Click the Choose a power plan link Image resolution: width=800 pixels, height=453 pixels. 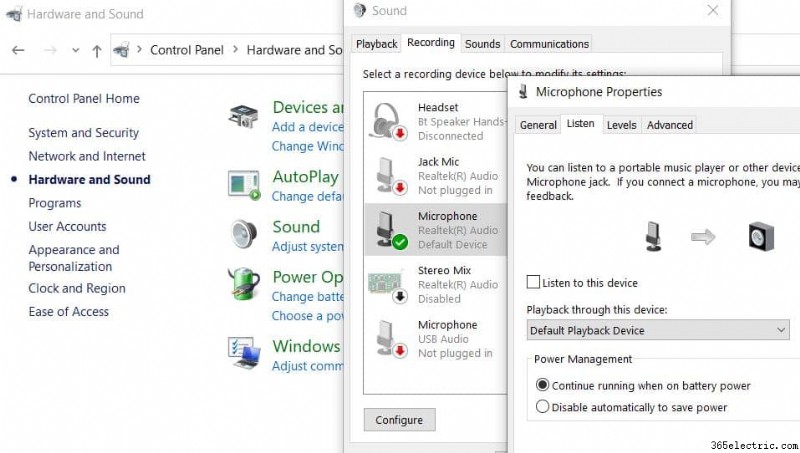pyautogui.click(x=308, y=316)
